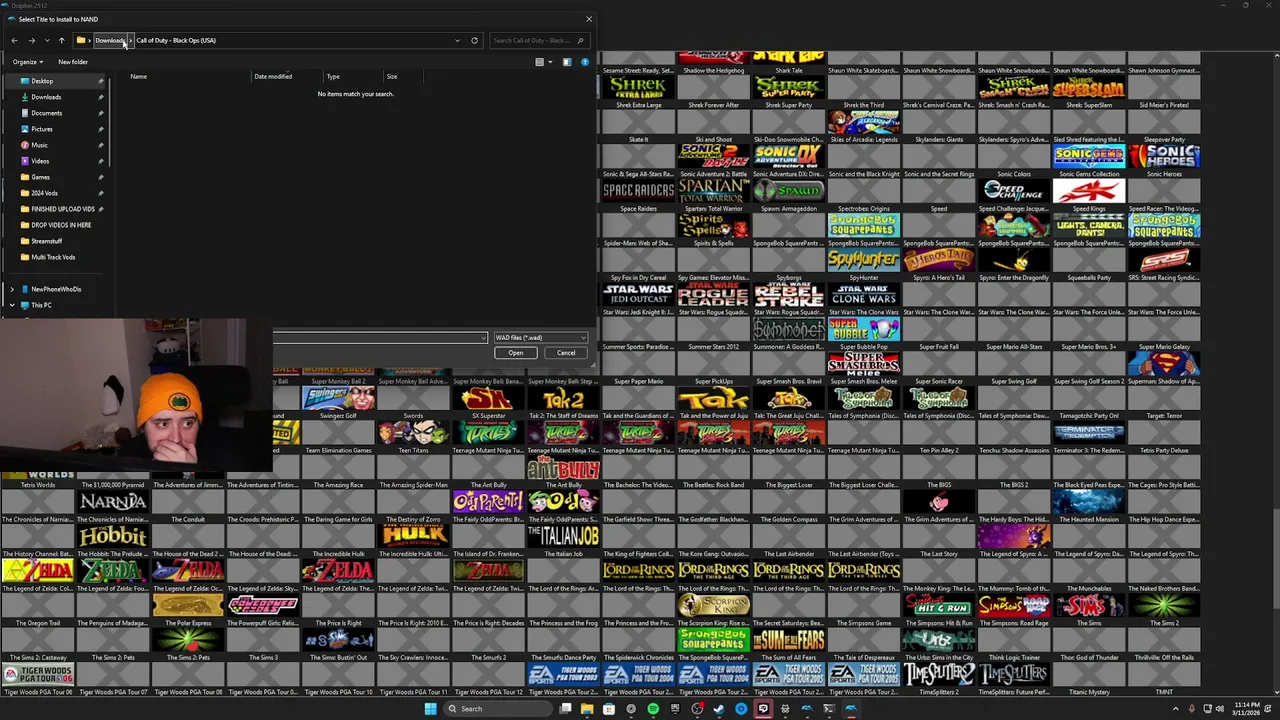Sort by Size column
This screenshot has height=720, width=1280.
pyautogui.click(x=392, y=77)
